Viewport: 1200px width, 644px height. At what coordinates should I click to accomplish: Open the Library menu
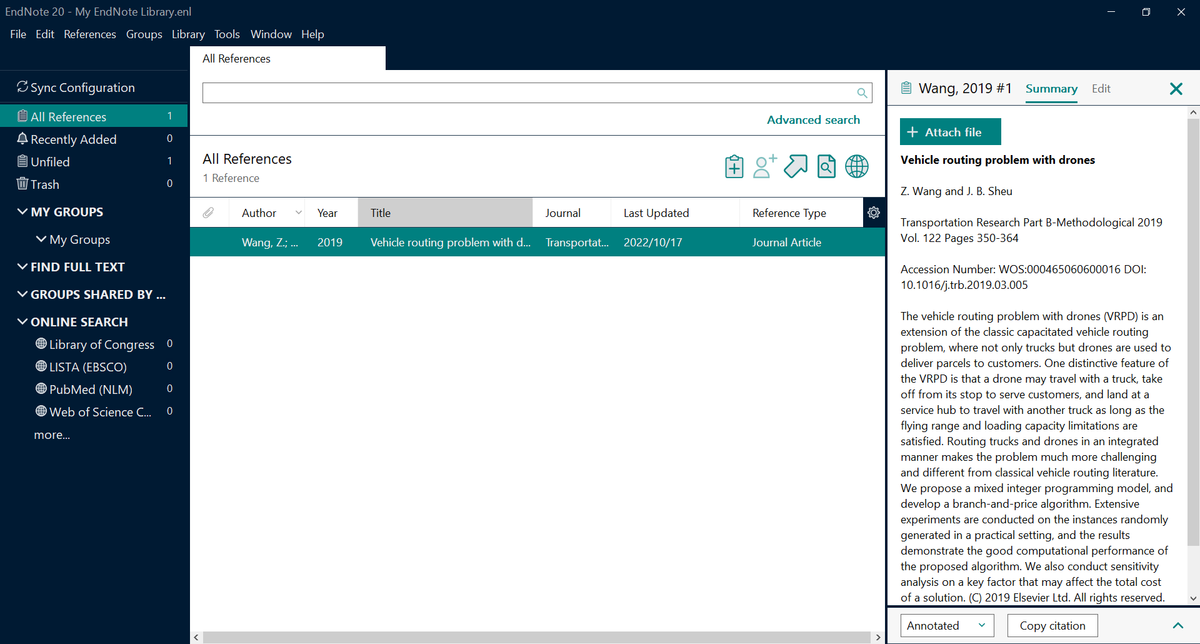click(188, 34)
